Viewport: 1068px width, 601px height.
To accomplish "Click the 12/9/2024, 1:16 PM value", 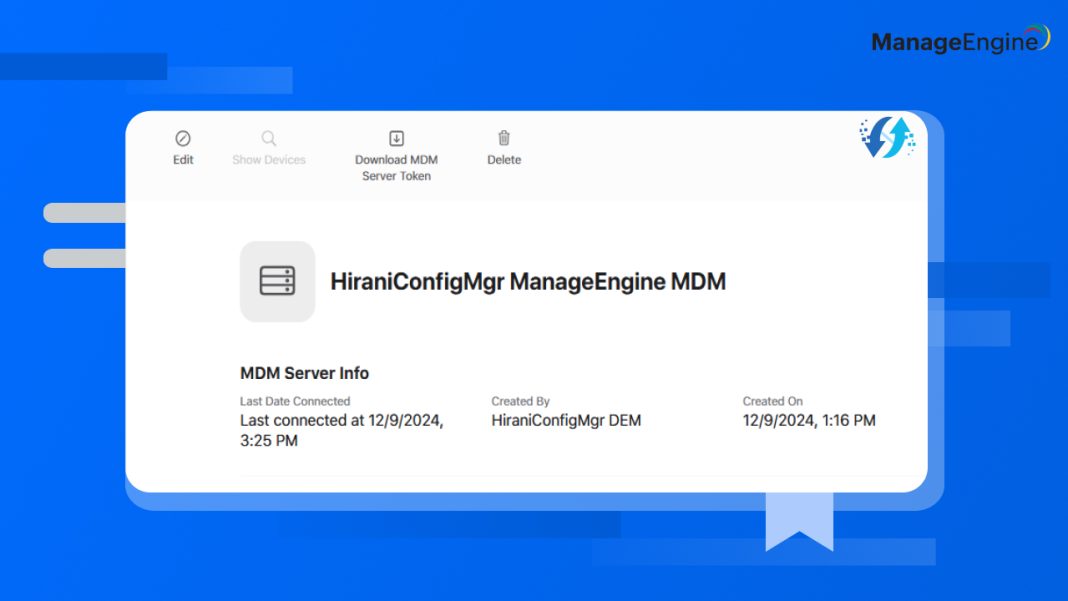I will click(809, 420).
